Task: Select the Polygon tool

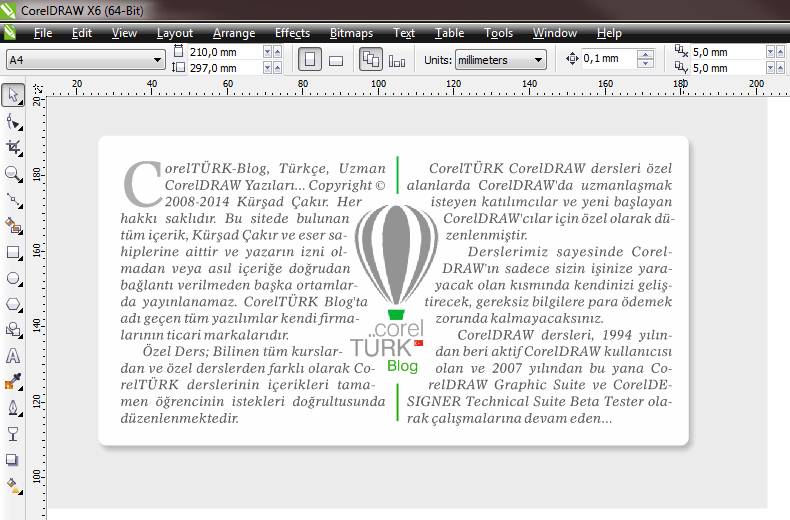Action: click(x=13, y=304)
